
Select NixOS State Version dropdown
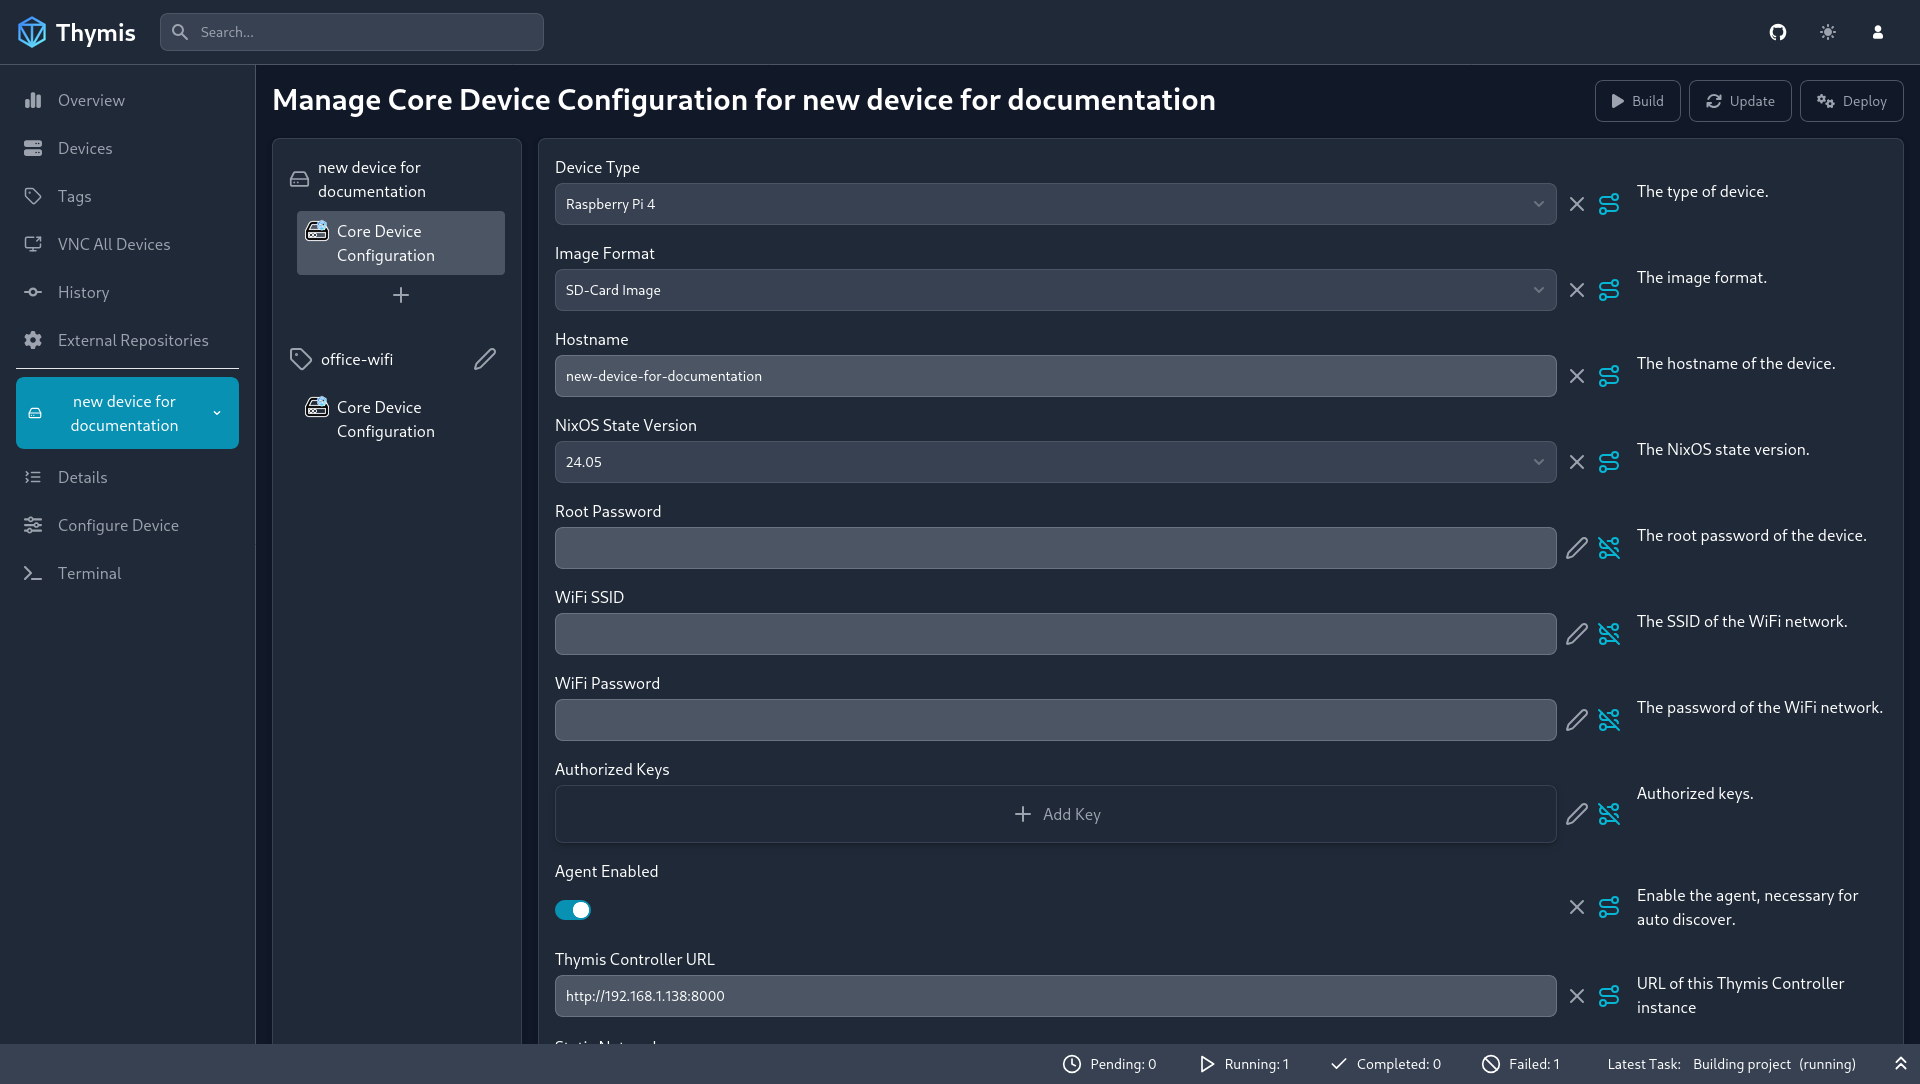[1055, 460]
